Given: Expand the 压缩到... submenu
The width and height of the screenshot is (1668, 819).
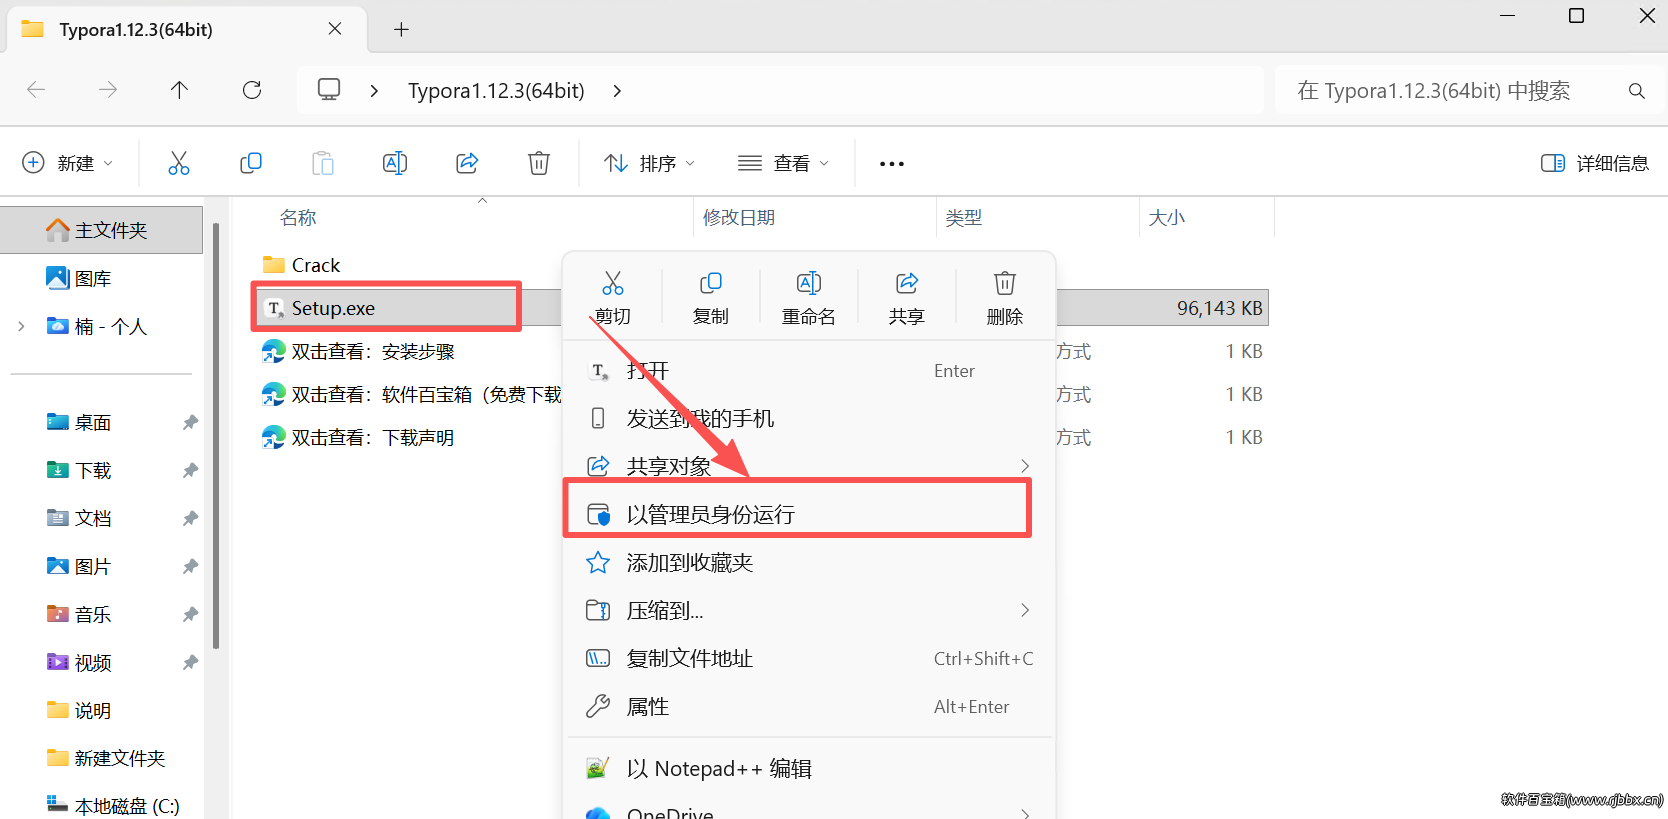Looking at the screenshot, I should [1025, 610].
